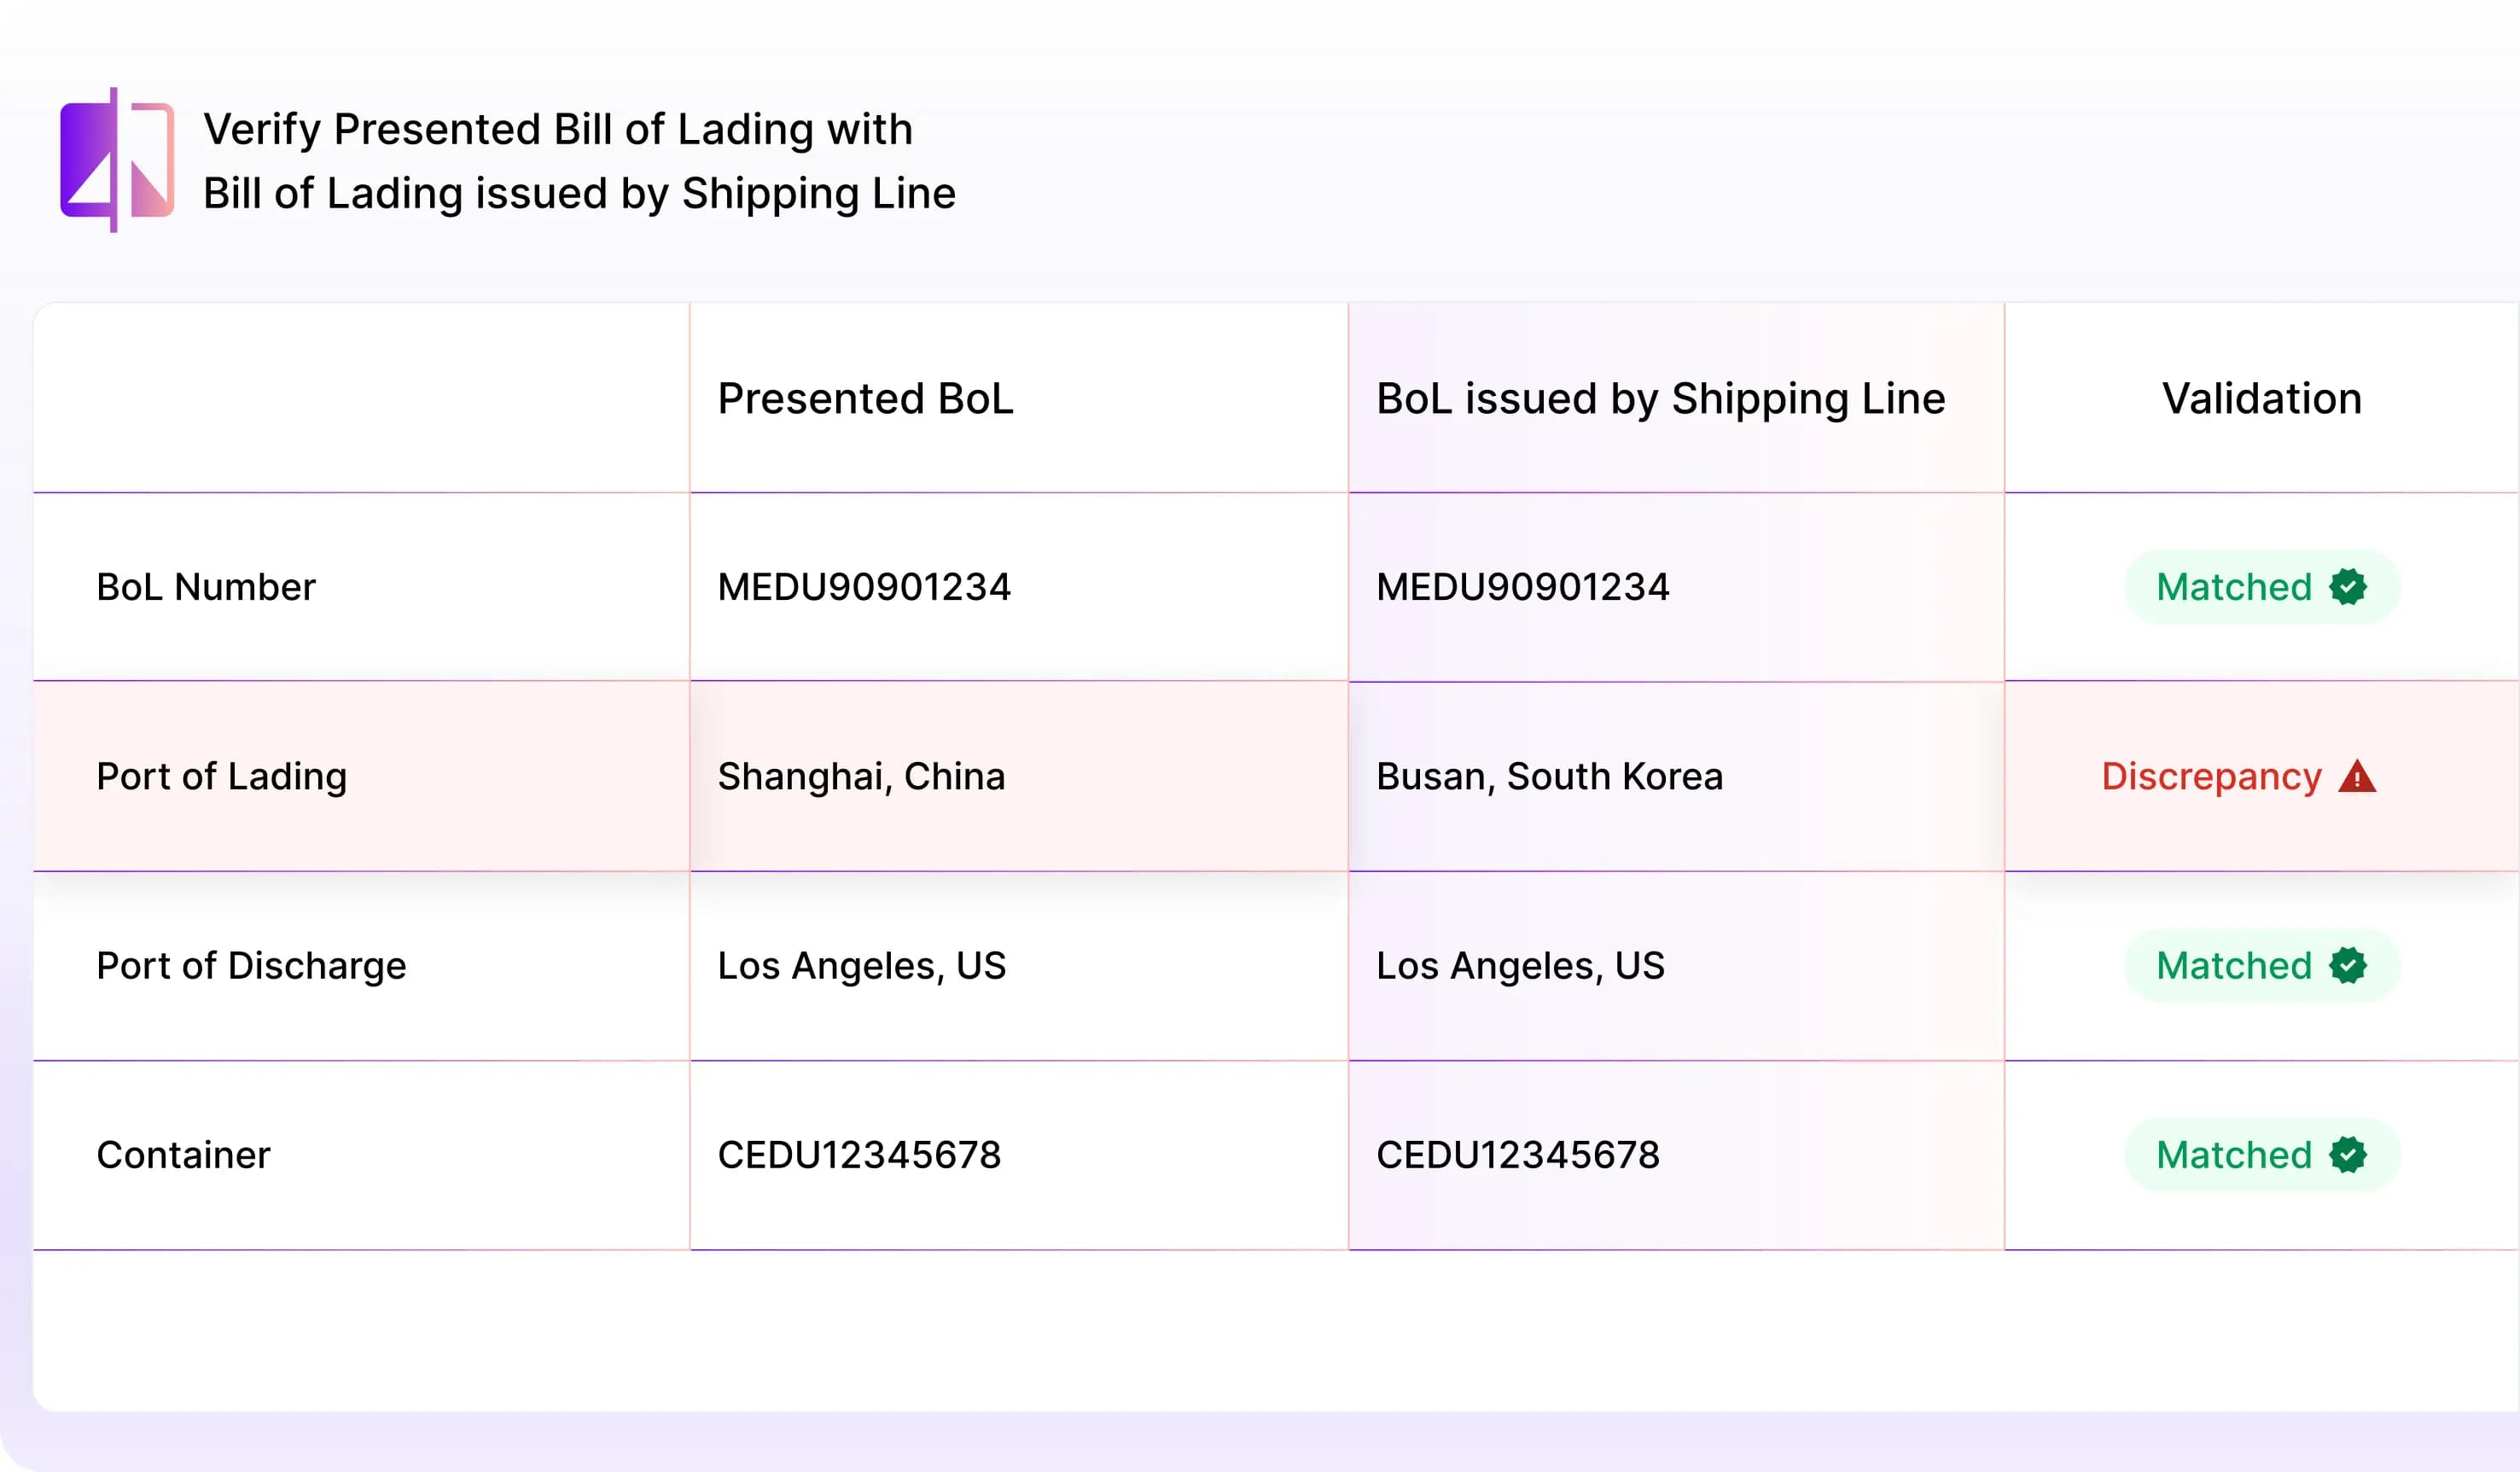The image size is (2520, 1472).
Task: Click the presented MEDU90901234 BoL number
Action: click(864, 587)
